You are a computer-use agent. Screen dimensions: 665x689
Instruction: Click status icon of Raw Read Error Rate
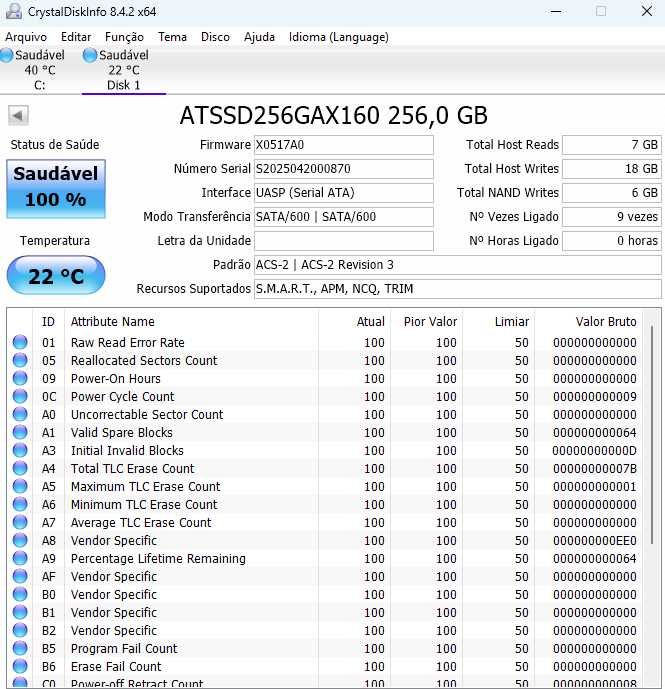(20, 342)
